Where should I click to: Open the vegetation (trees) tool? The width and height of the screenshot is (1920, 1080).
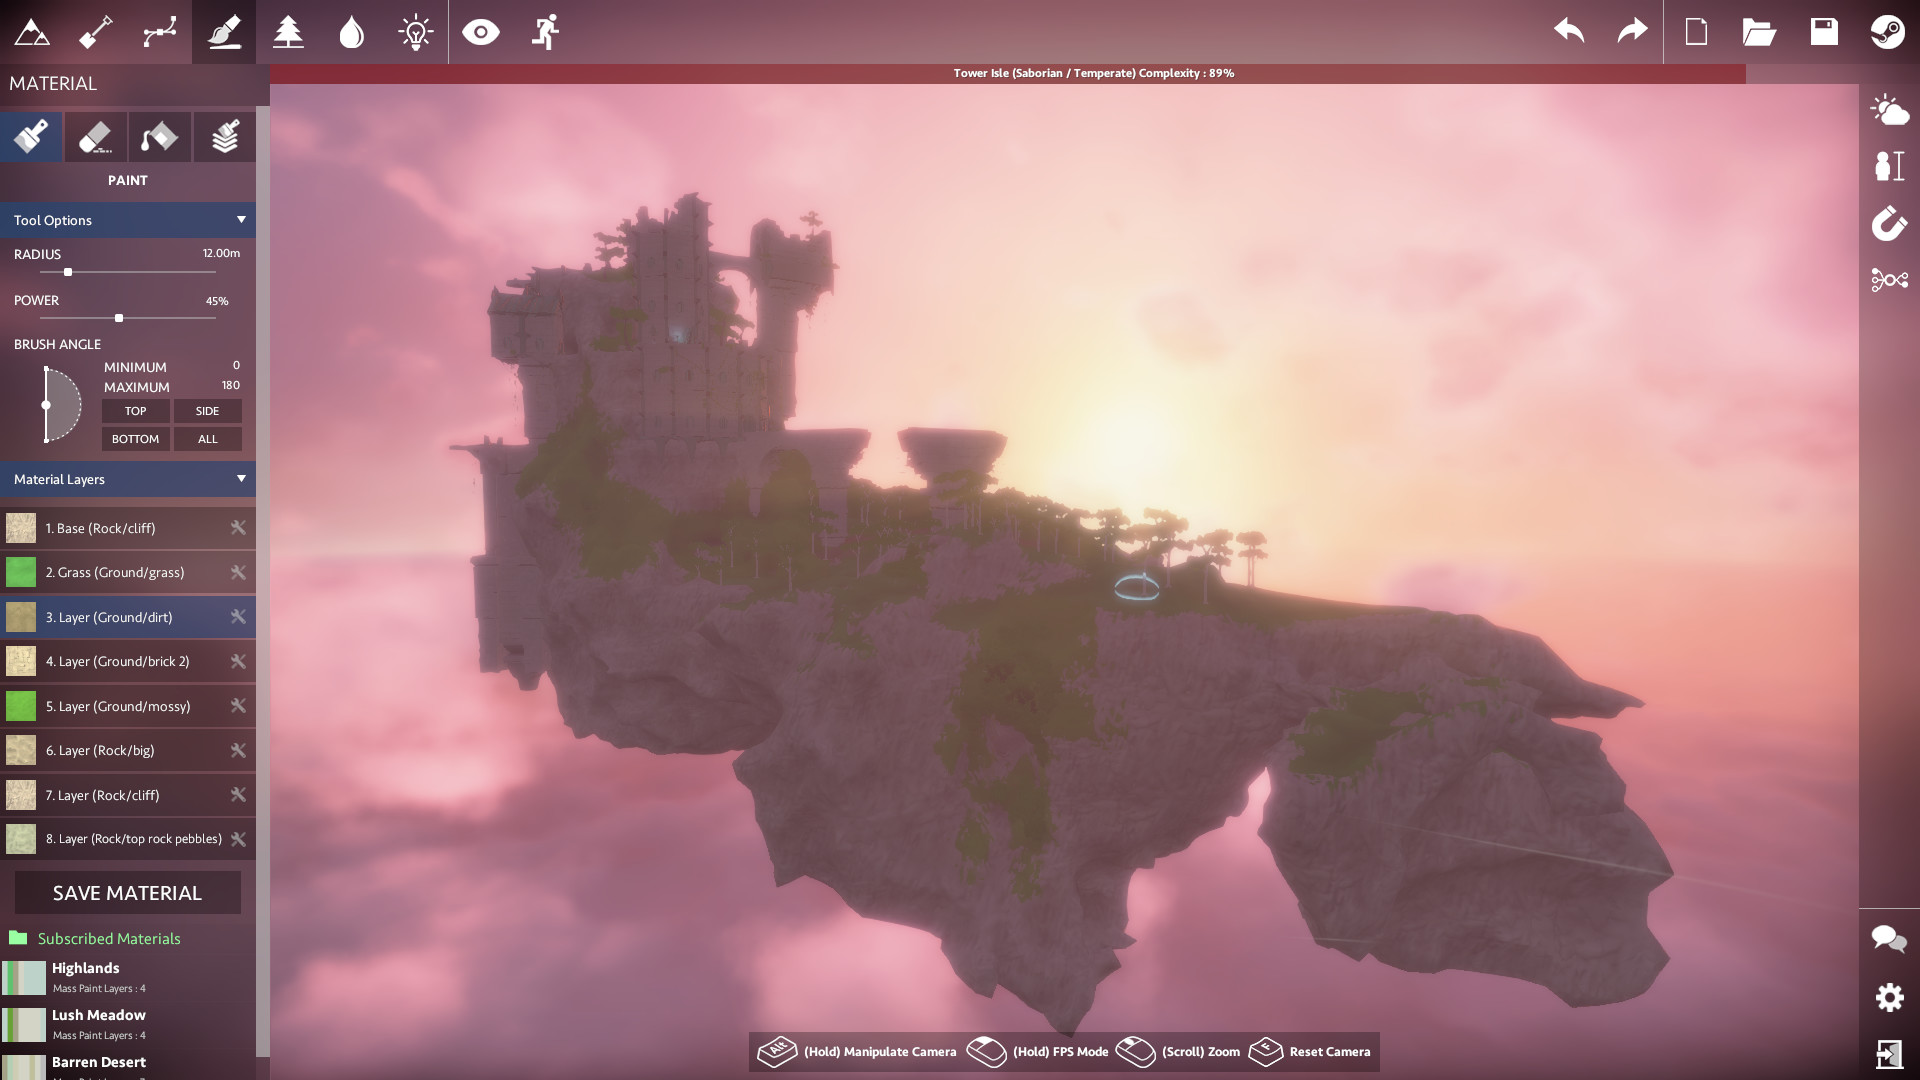[x=287, y=32]
